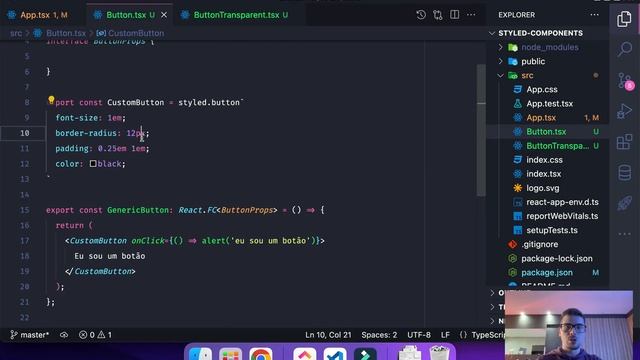
Task: Change indentation via Spaces: 2
Action: (379, 335)
